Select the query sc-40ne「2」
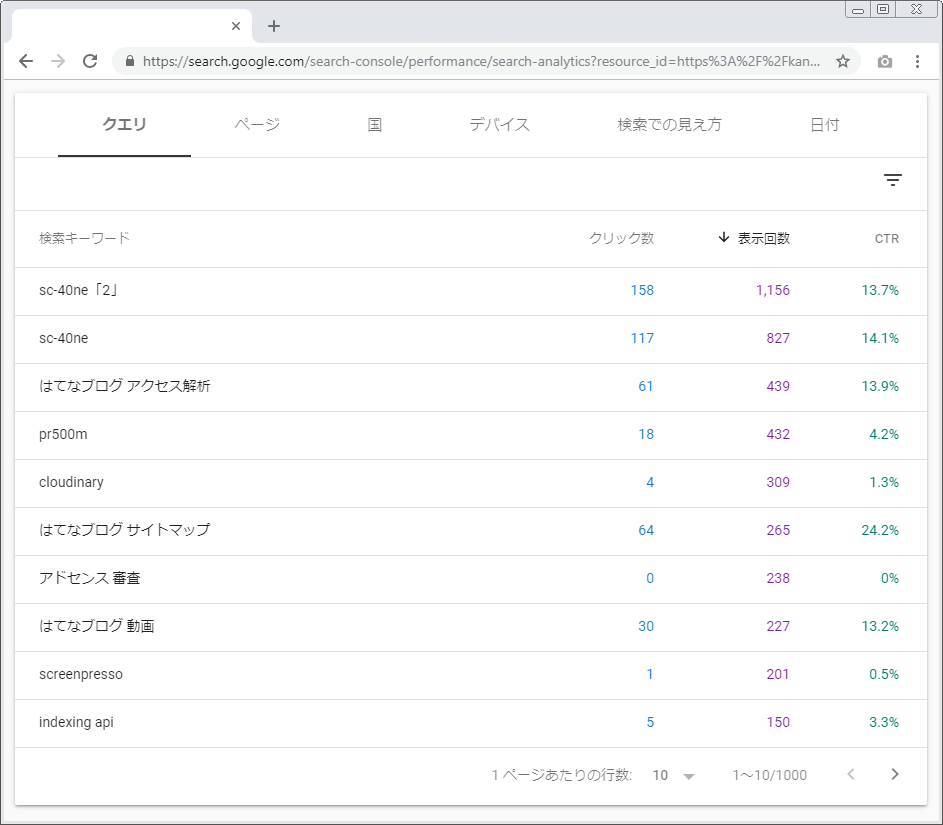 (x=78, y=290)
